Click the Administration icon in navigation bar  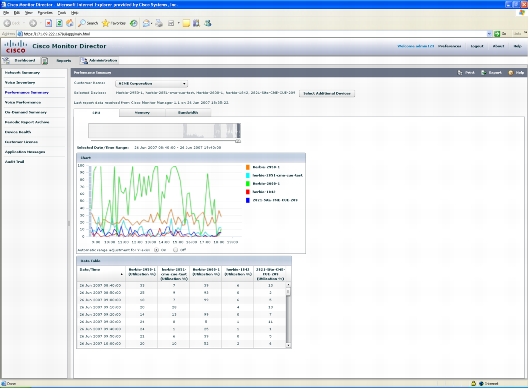tap(84, 61)
